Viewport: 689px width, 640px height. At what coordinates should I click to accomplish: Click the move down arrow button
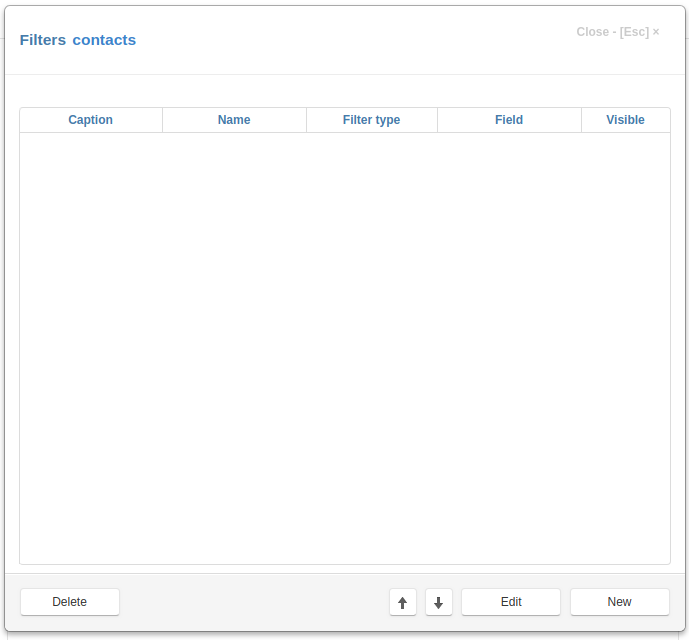(439, 602)
